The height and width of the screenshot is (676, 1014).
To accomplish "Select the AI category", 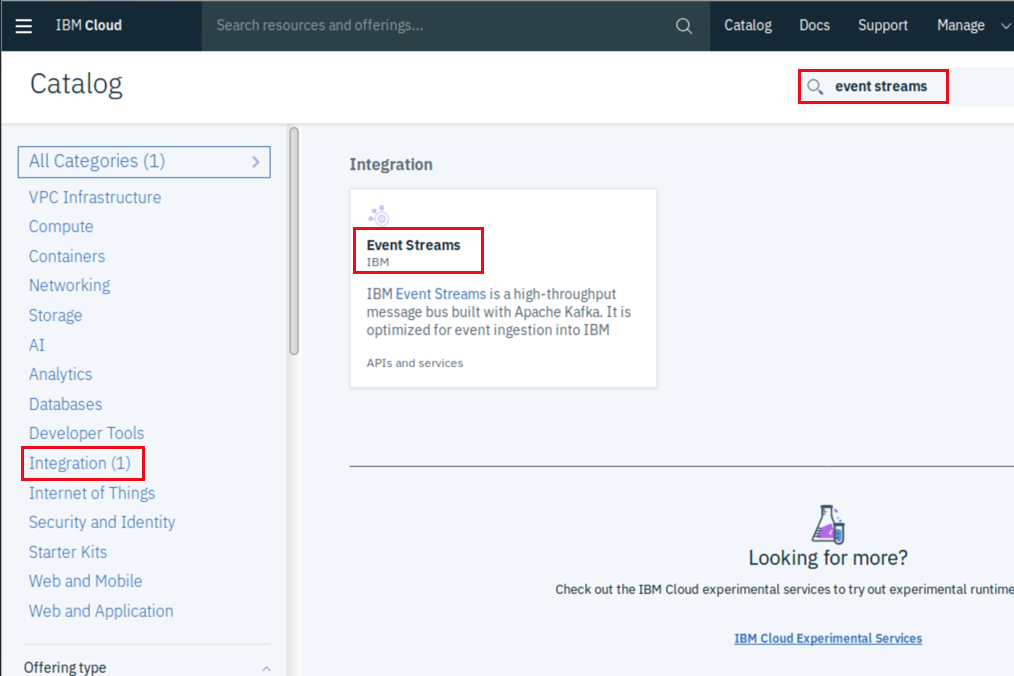I will tap(36, 345).
